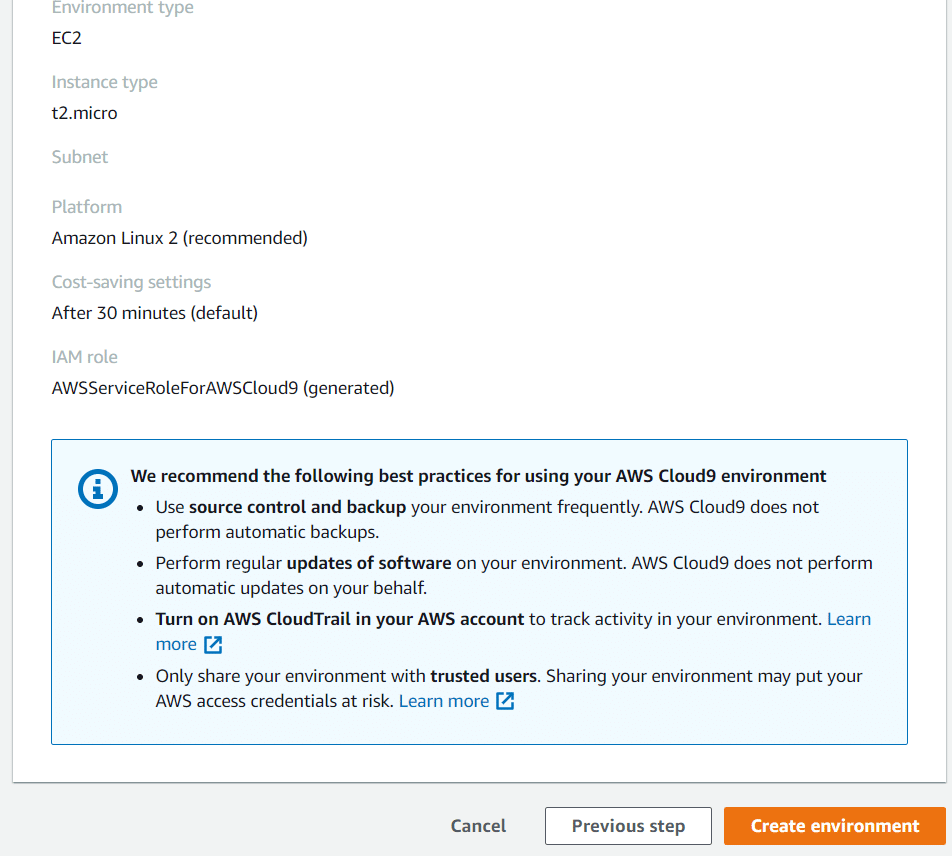Click the trusted users sharing bullet point

(x=508, y=688)
